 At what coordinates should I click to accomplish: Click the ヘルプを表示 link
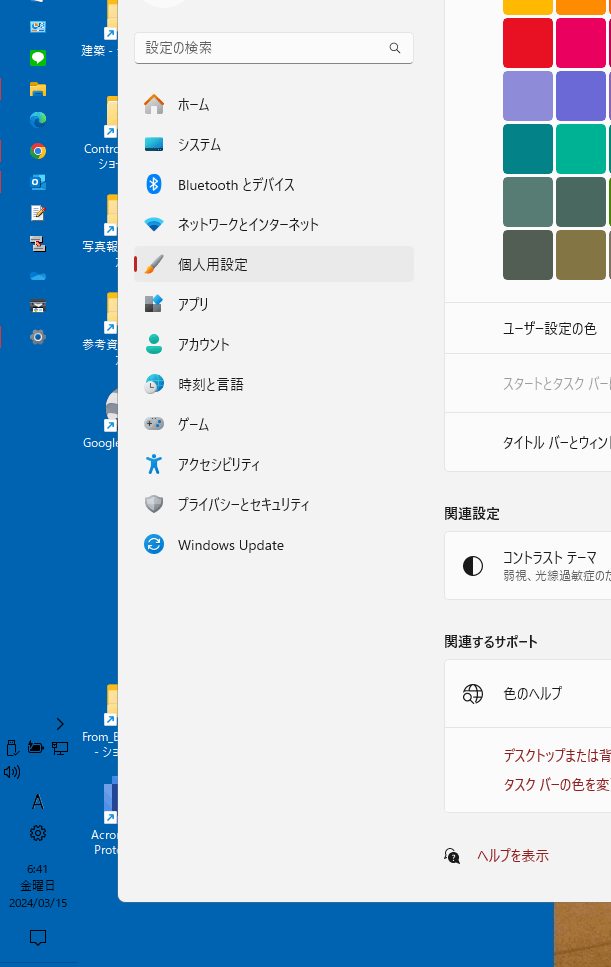[x=513, y=855]
